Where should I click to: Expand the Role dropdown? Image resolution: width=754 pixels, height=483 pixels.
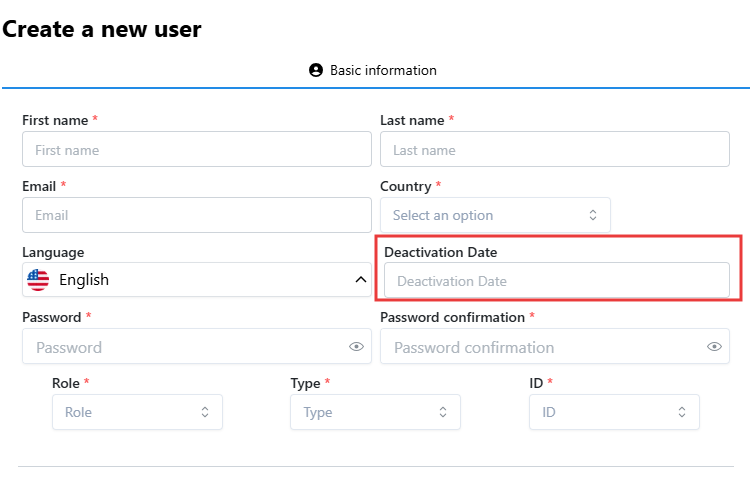137,412
